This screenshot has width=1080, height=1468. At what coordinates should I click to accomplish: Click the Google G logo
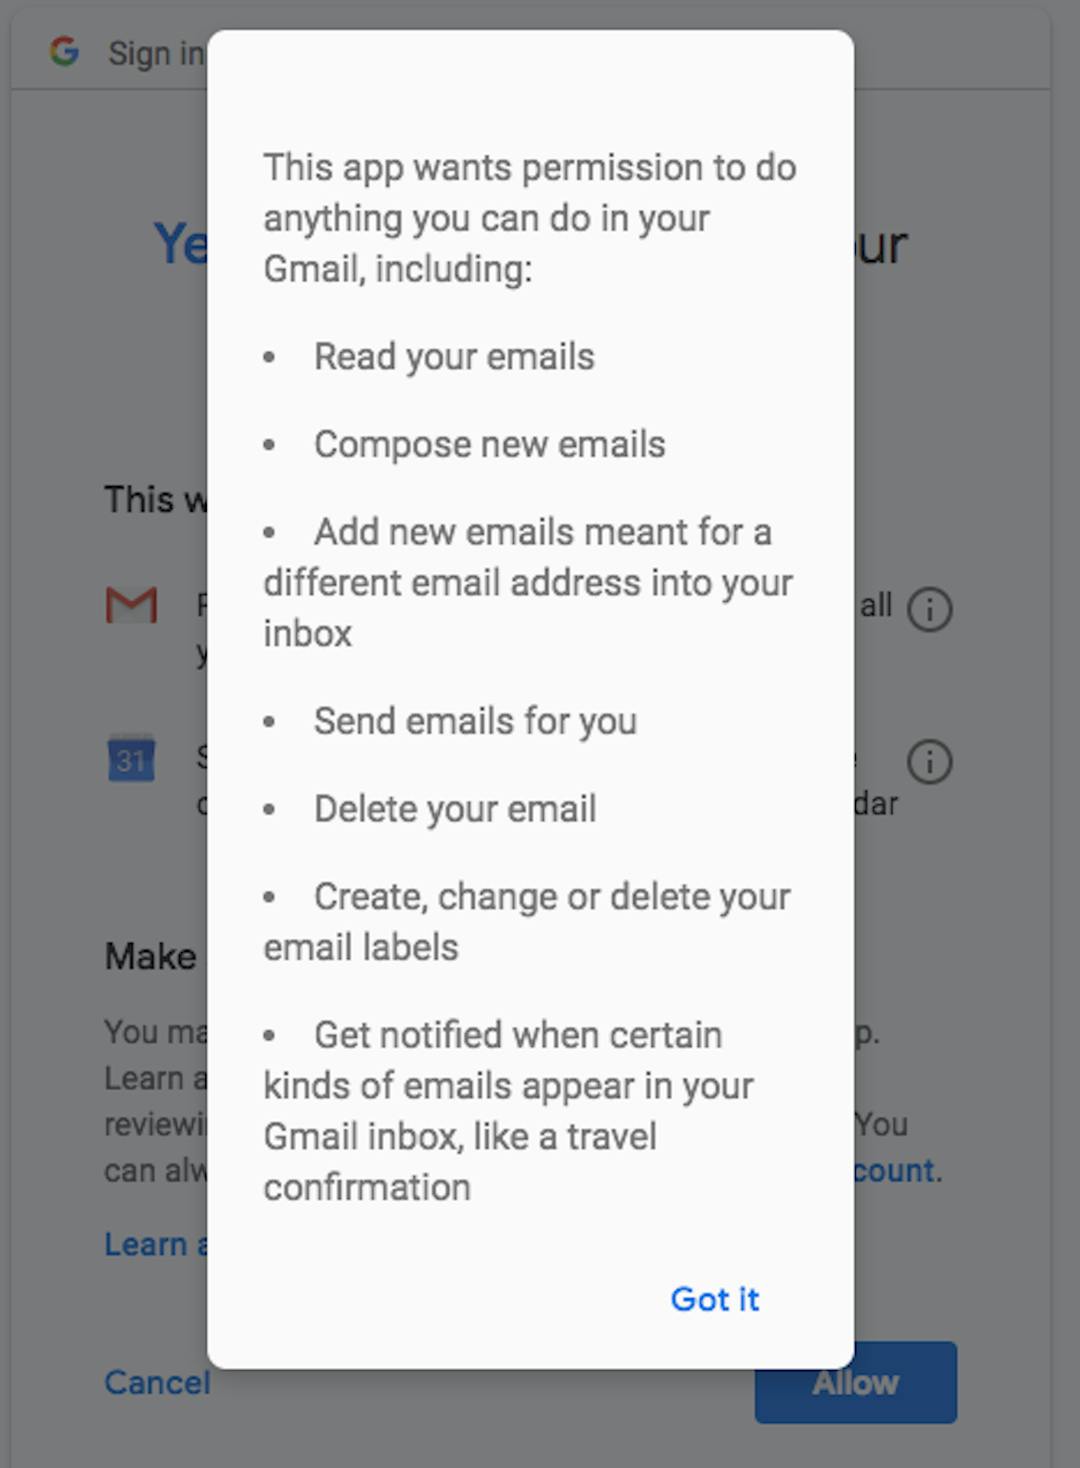(x=65, y=51)
